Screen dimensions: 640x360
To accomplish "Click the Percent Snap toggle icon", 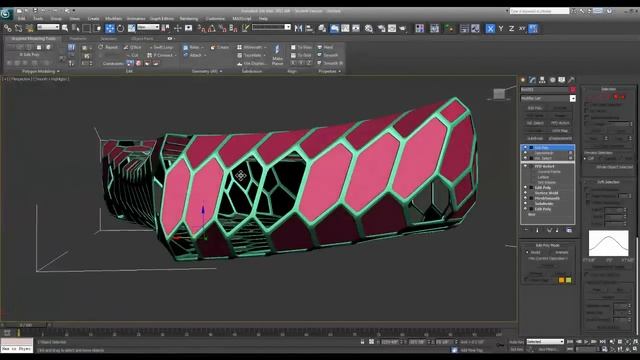I will 222,28.
